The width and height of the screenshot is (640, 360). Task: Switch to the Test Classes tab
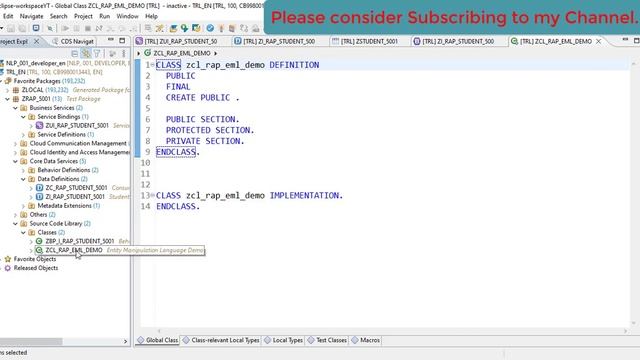click(x=327, y=340)
